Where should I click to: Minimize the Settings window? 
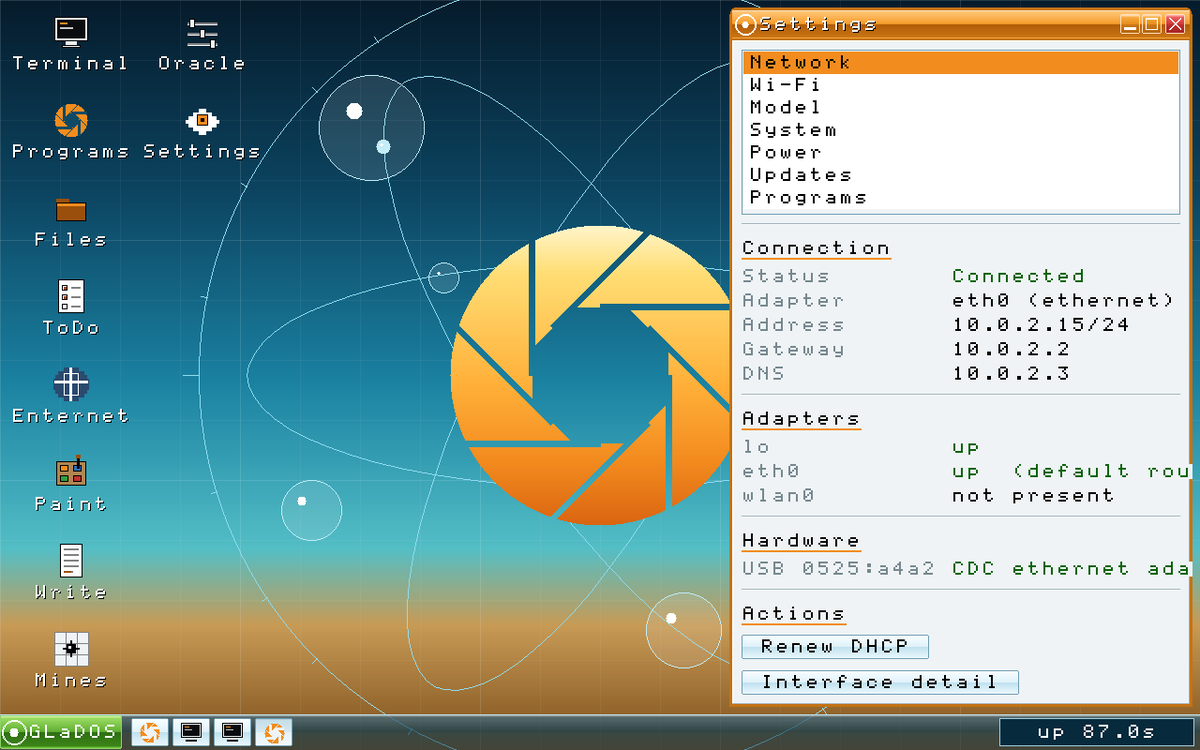[1130, 24]
